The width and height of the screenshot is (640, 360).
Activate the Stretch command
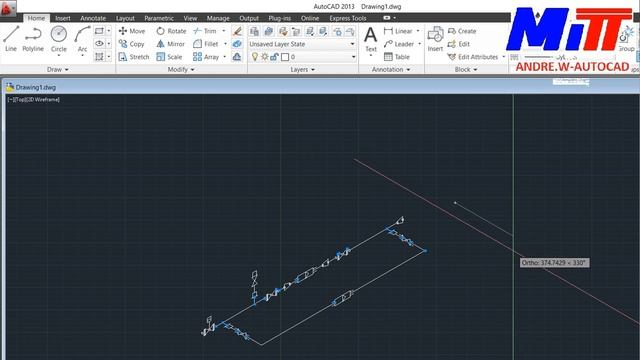[134, 57]
